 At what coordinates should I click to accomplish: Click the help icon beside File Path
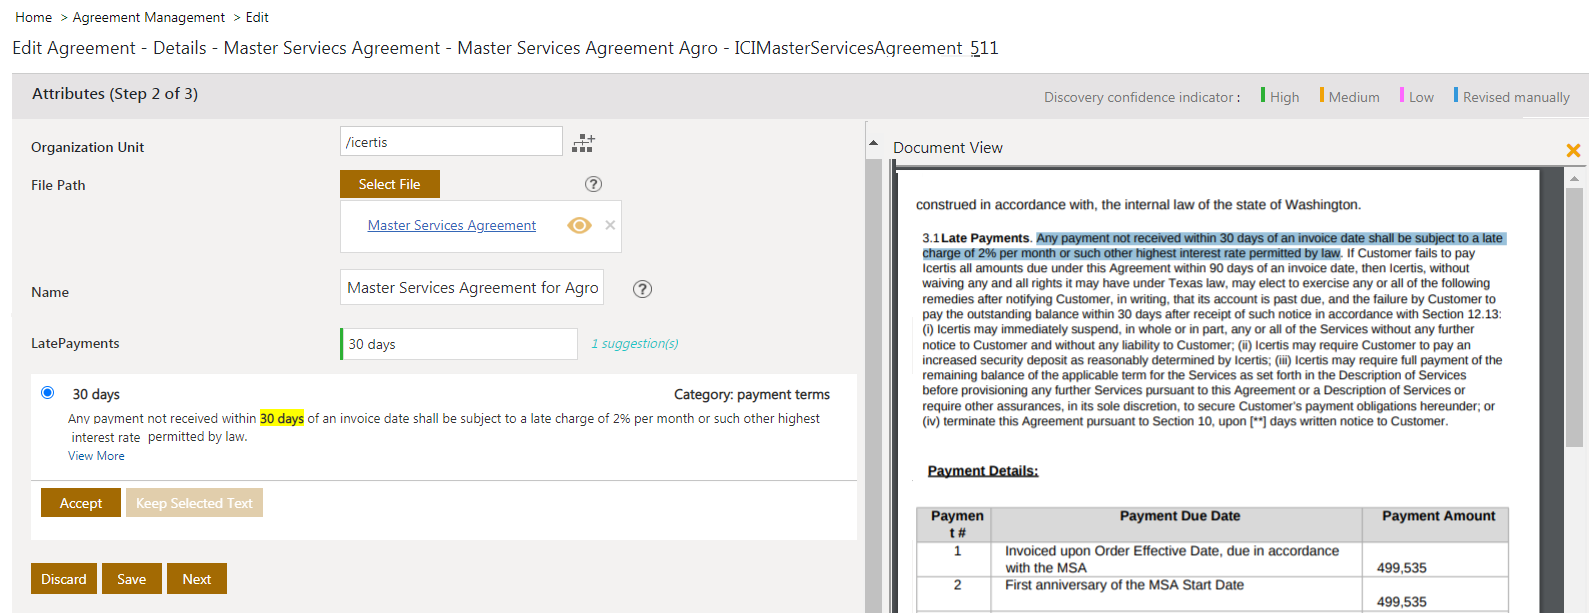[593, 184]
